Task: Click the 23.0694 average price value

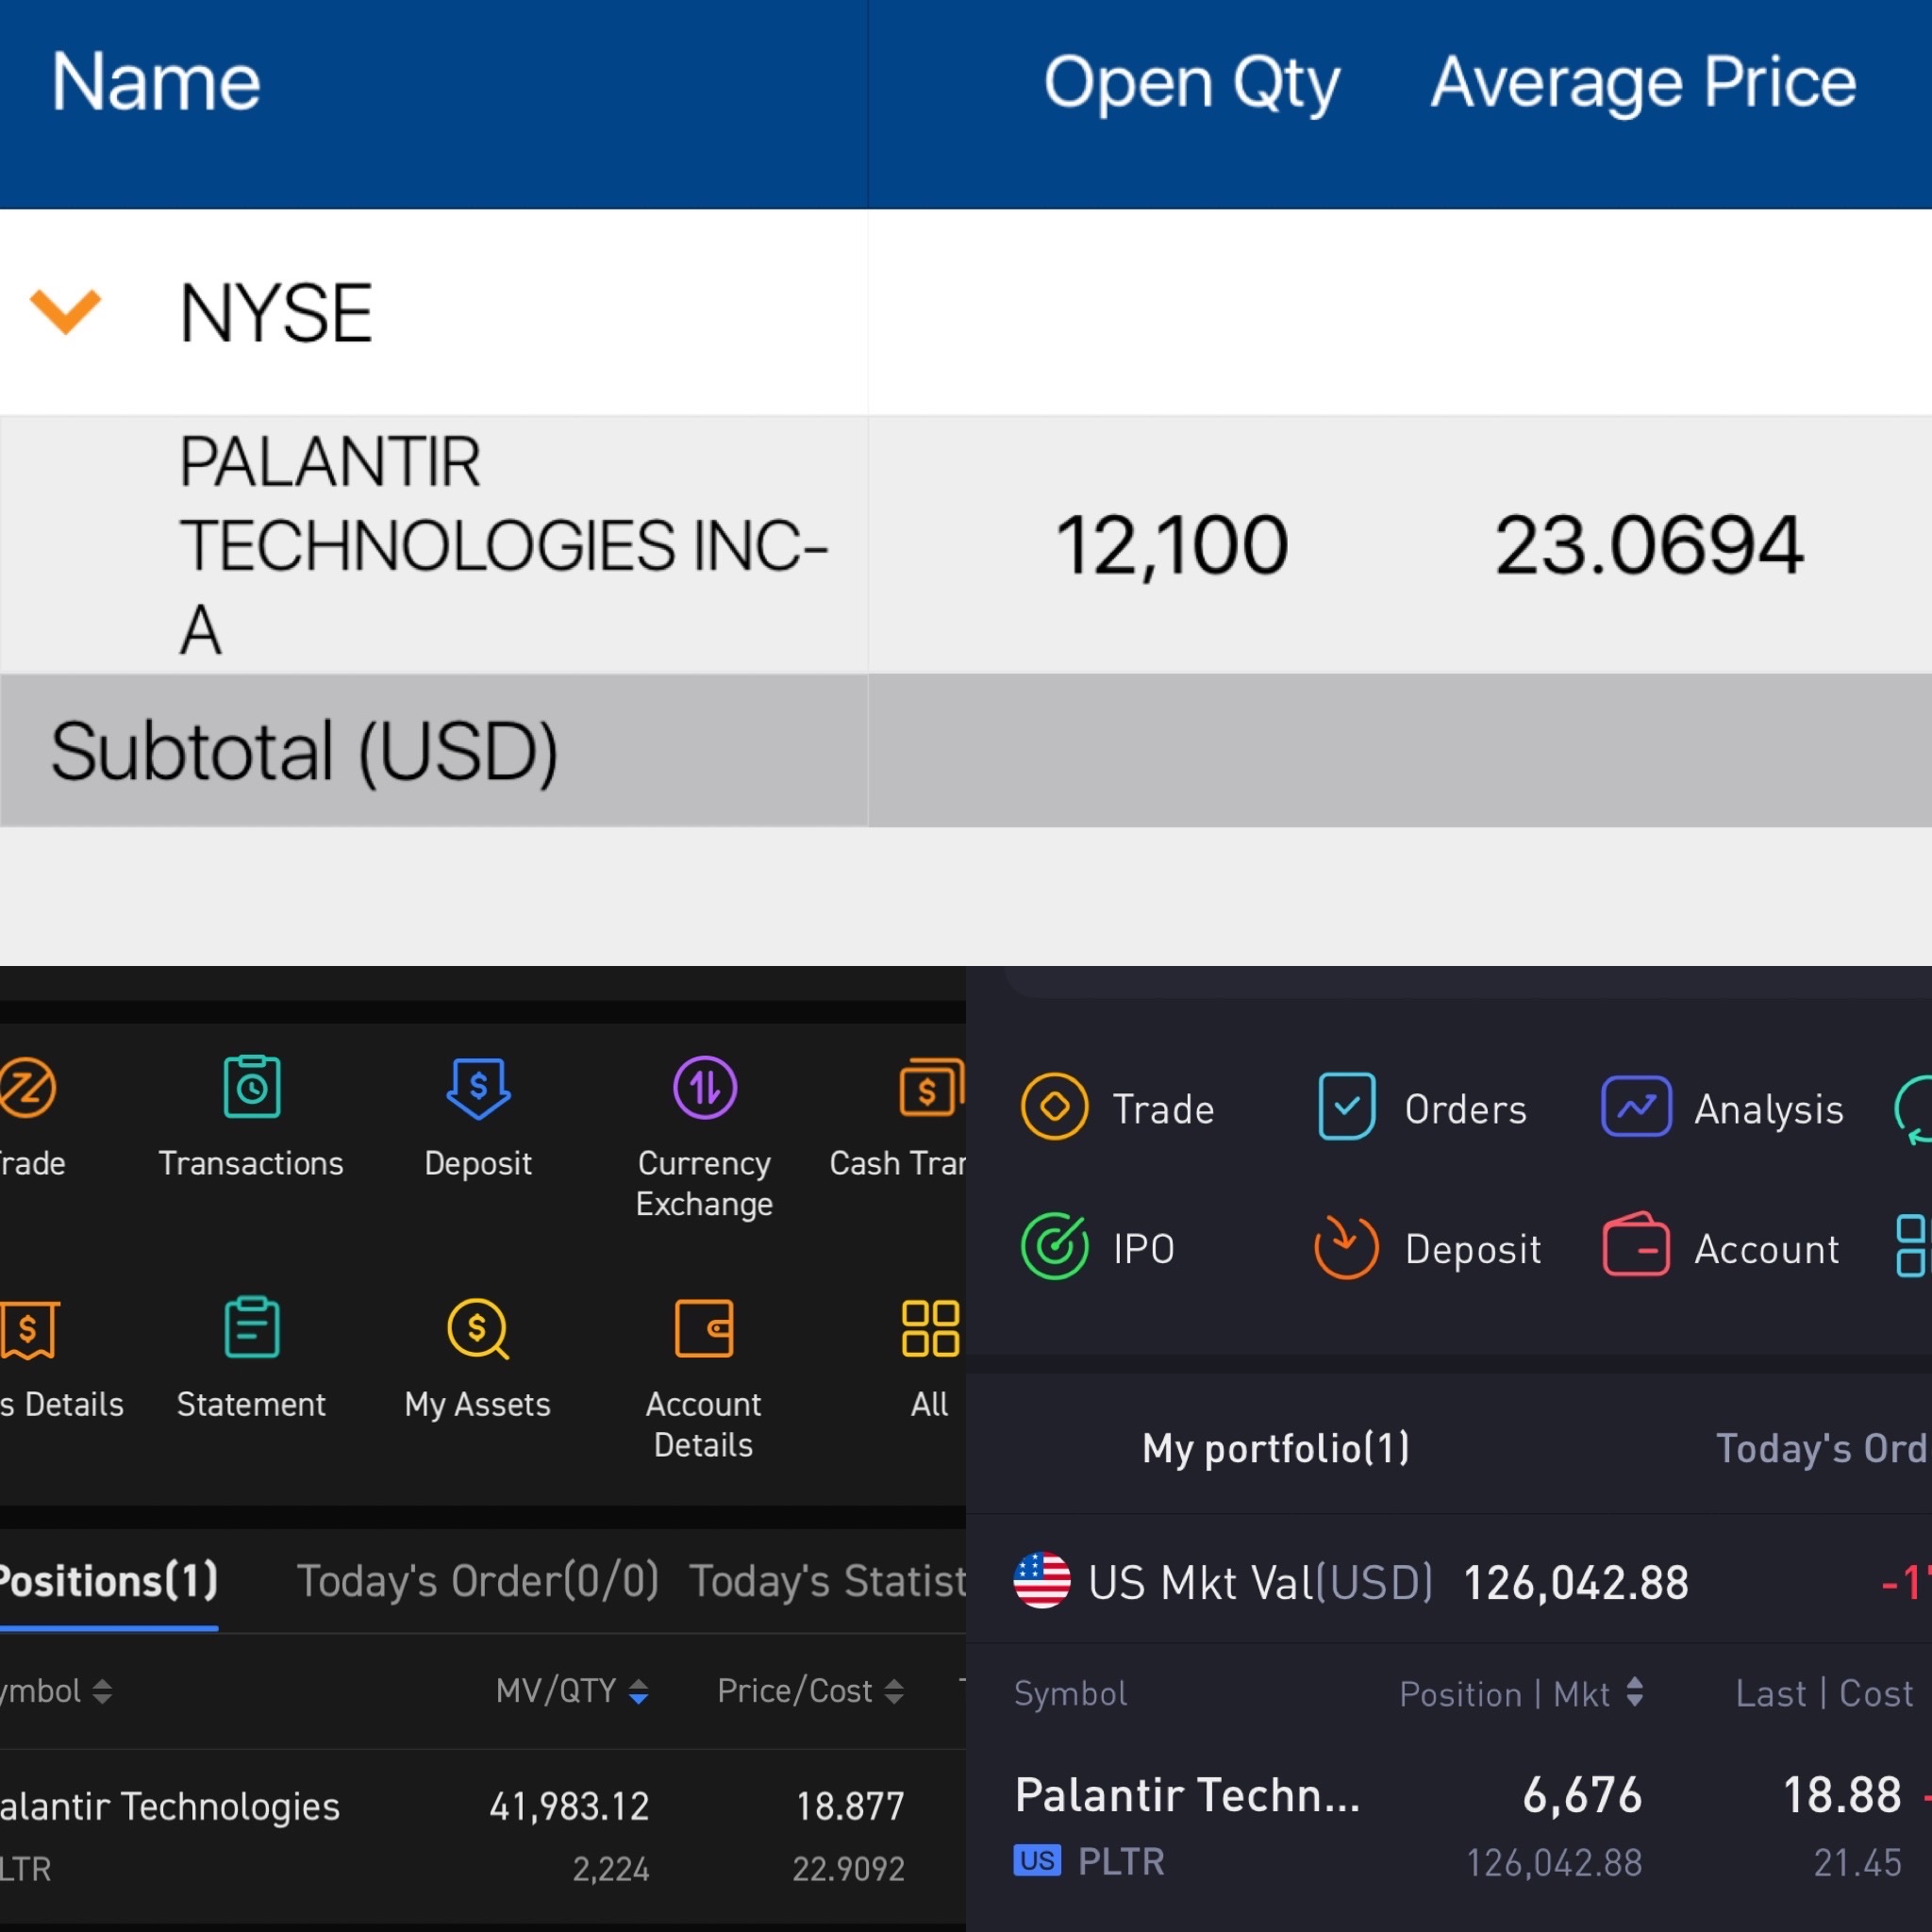Action: pyautogui.click(x=1649, y=545)
